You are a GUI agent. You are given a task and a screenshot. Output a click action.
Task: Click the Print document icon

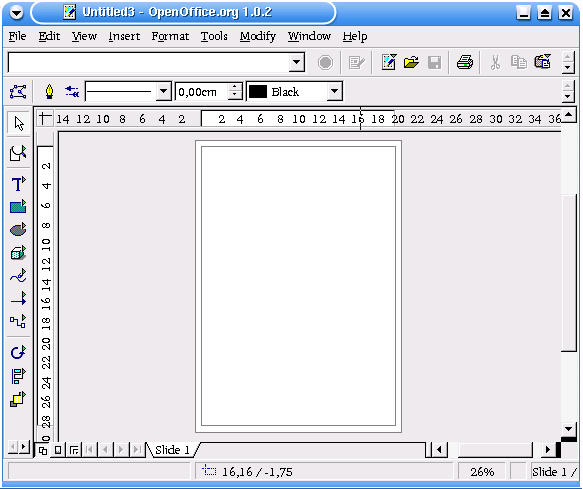coord(465,62)
